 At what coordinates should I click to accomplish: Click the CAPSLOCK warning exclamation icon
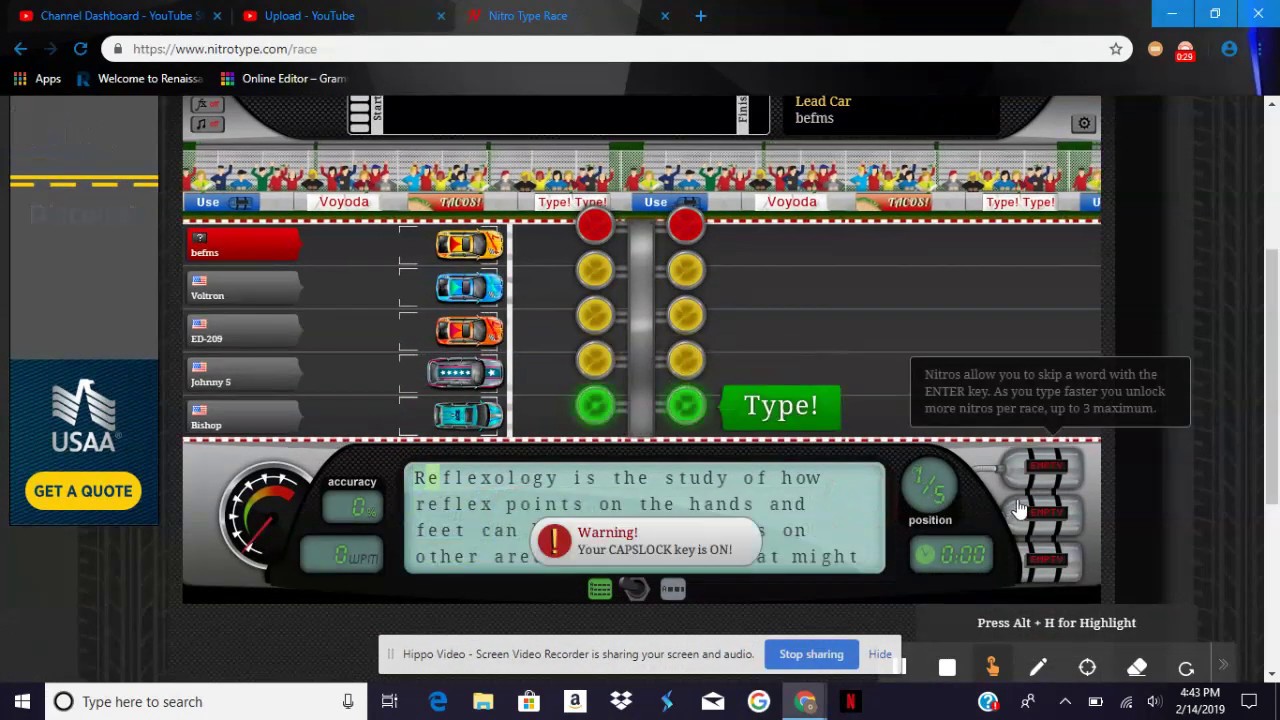(554, 541)
